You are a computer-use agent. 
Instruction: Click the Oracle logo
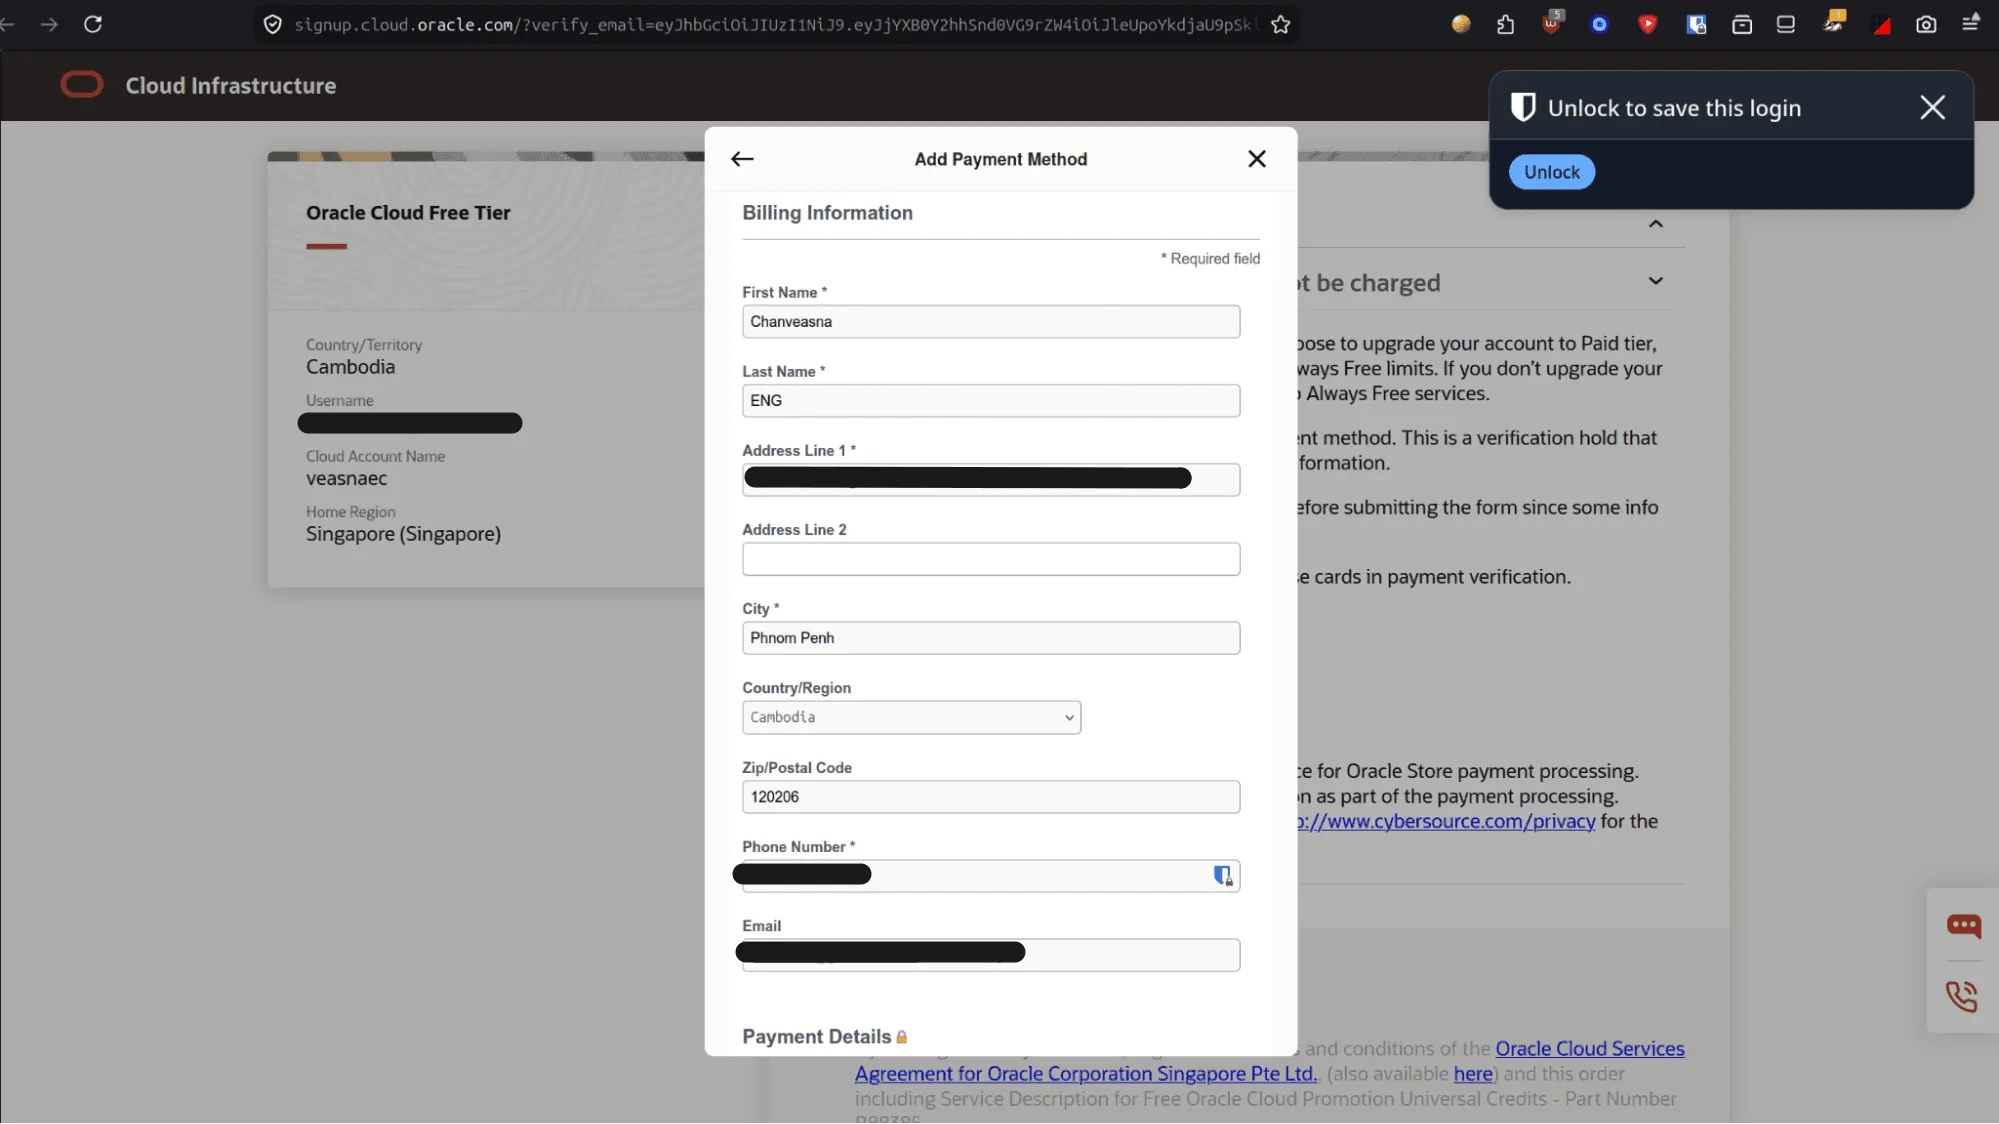[82, 85]
